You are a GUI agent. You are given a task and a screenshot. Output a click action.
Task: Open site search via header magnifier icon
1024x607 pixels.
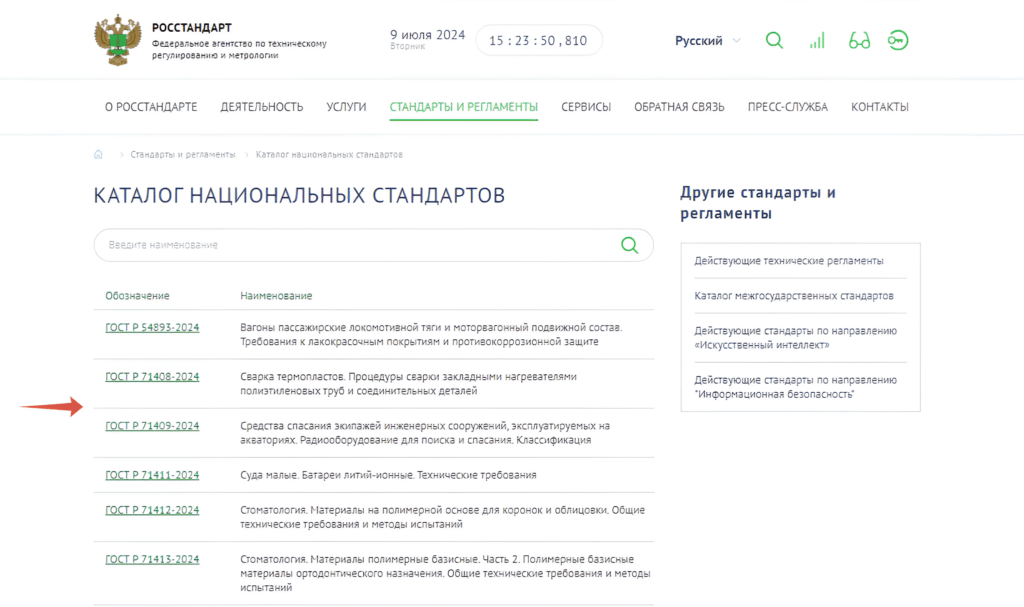pyautogui.click(x=774, y=41)
